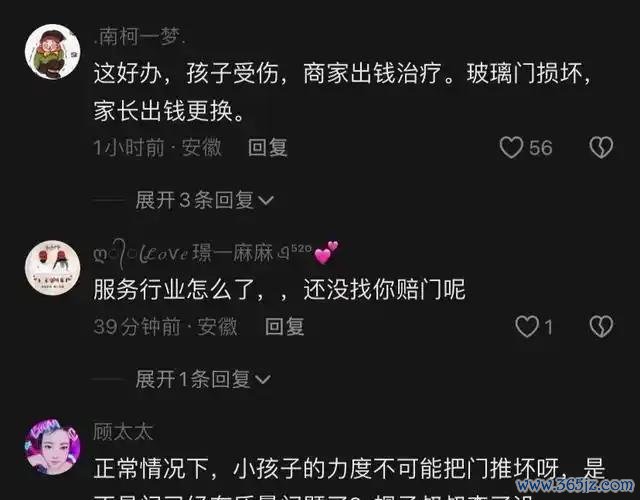
Task: Reply to the 1小时前 comment
Action: tap(268, 147)
